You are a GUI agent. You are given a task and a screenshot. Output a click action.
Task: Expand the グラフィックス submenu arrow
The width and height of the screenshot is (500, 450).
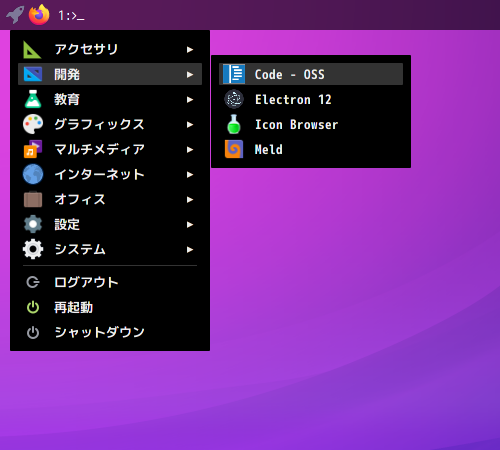(x=190, y=125)
